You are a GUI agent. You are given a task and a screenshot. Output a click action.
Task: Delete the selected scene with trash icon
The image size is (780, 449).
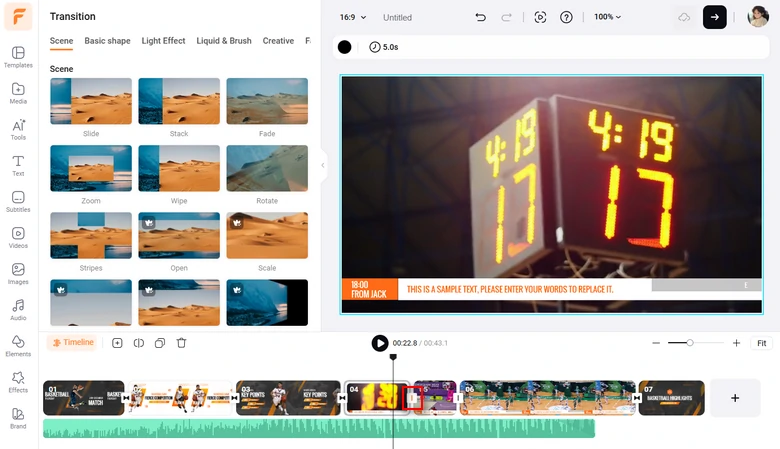(182, 343)
